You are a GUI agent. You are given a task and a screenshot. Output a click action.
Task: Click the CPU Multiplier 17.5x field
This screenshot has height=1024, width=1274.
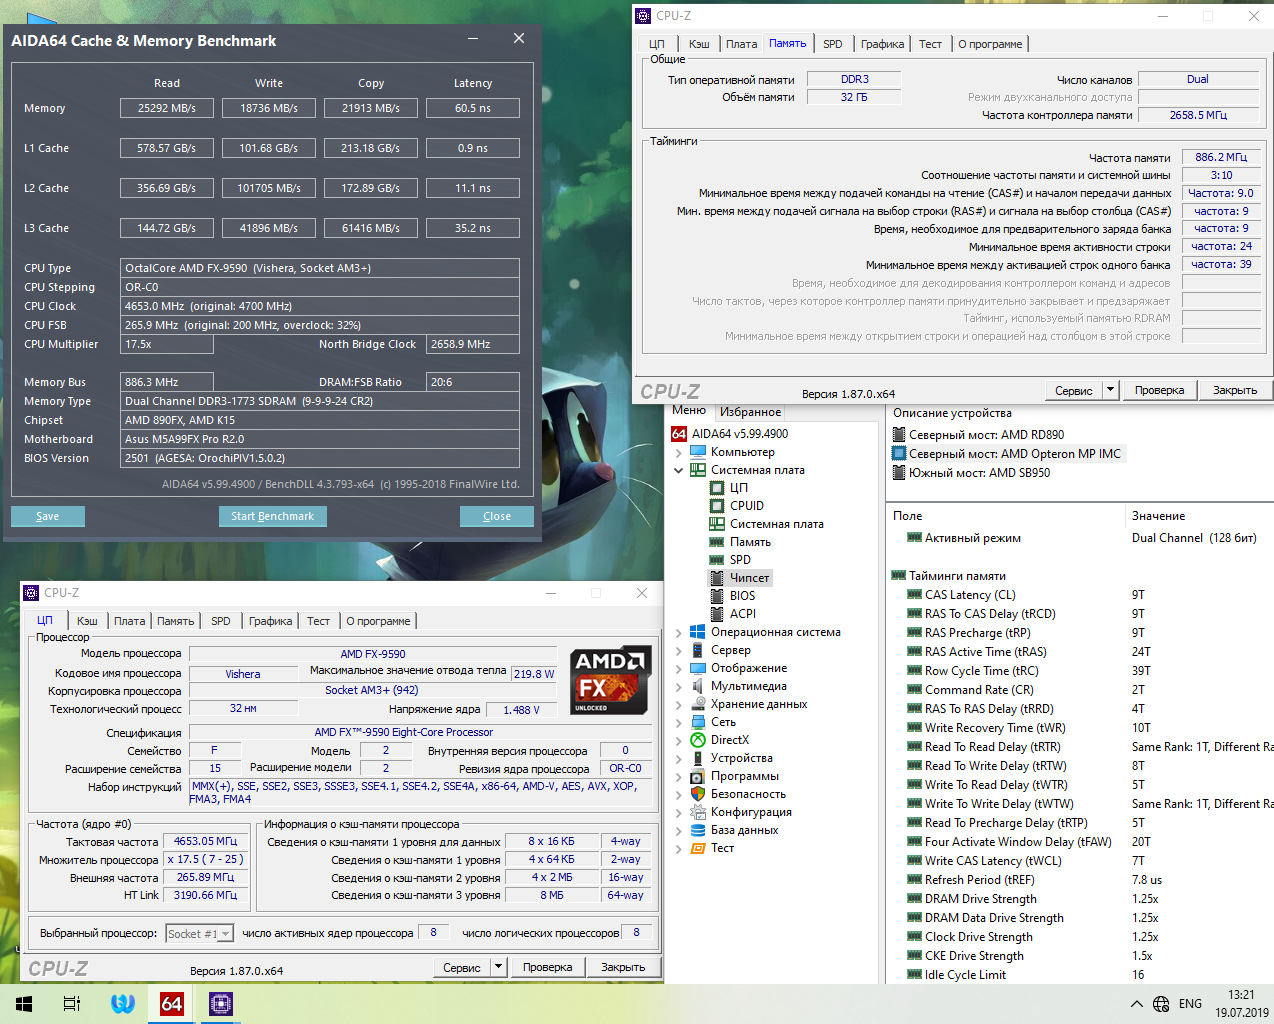(x=167, y=344)
